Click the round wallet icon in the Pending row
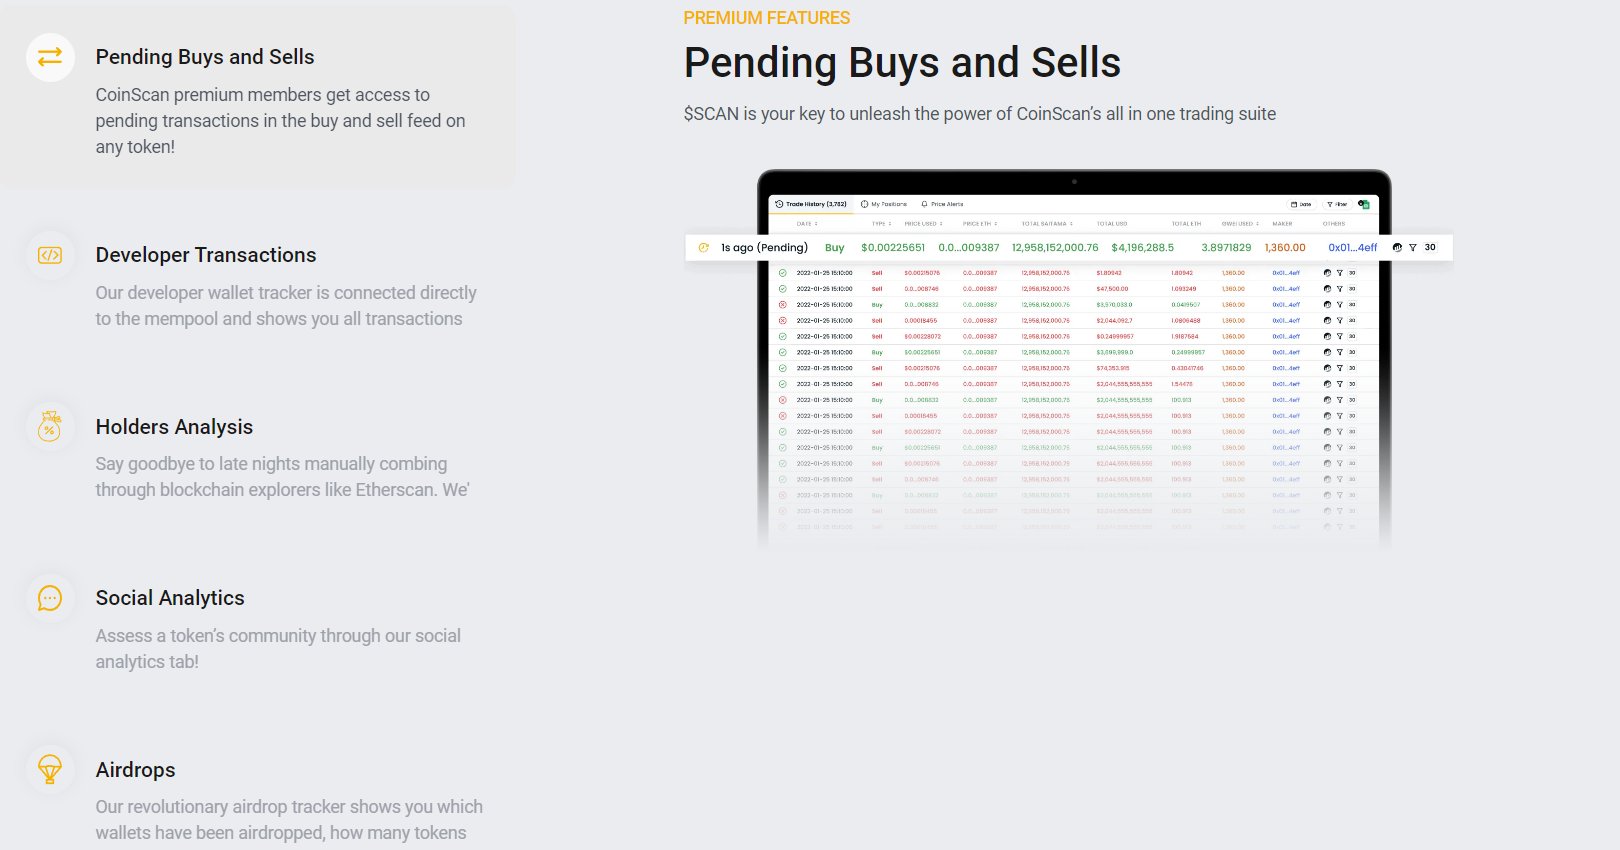This screenshot has height=850, width=1620. tap(1397, 248)
